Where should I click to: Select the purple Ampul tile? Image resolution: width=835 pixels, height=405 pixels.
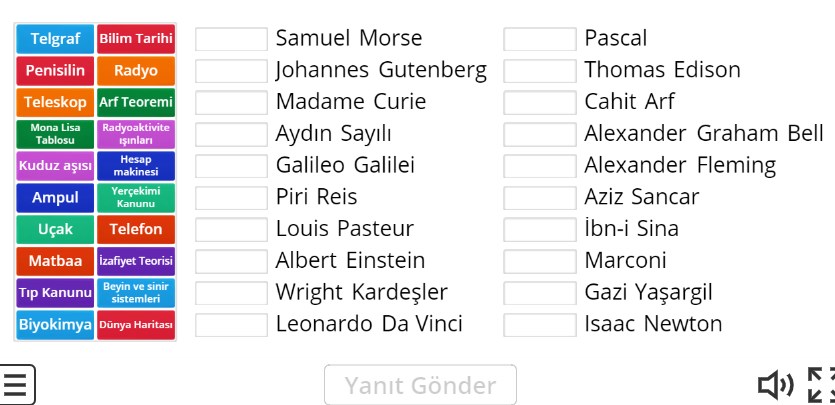pos(55,198)
